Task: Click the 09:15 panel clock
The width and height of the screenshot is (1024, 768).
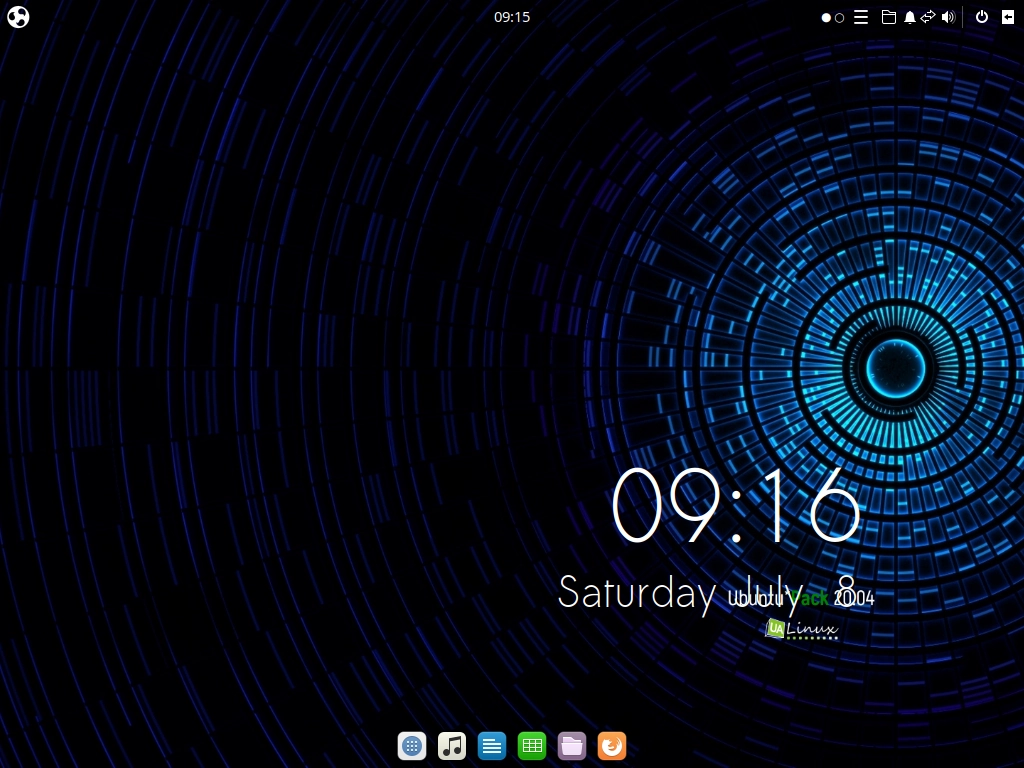Action: point(512,17)
